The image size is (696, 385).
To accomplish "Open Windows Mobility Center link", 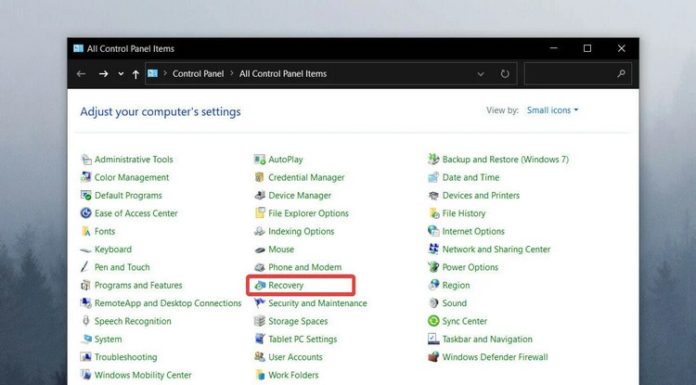I will [x=143, y=375].
